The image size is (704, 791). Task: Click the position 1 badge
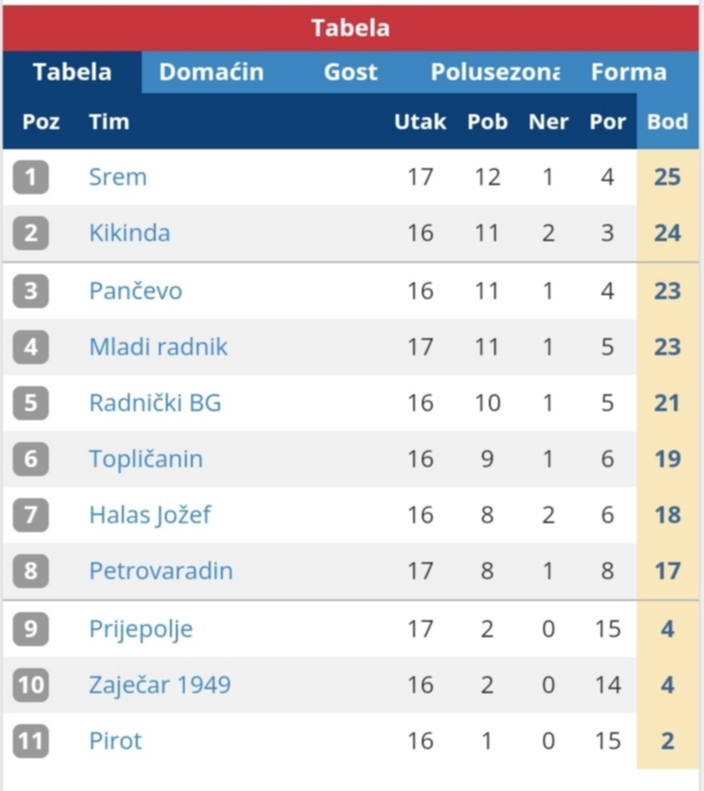[x=31, y=177]
